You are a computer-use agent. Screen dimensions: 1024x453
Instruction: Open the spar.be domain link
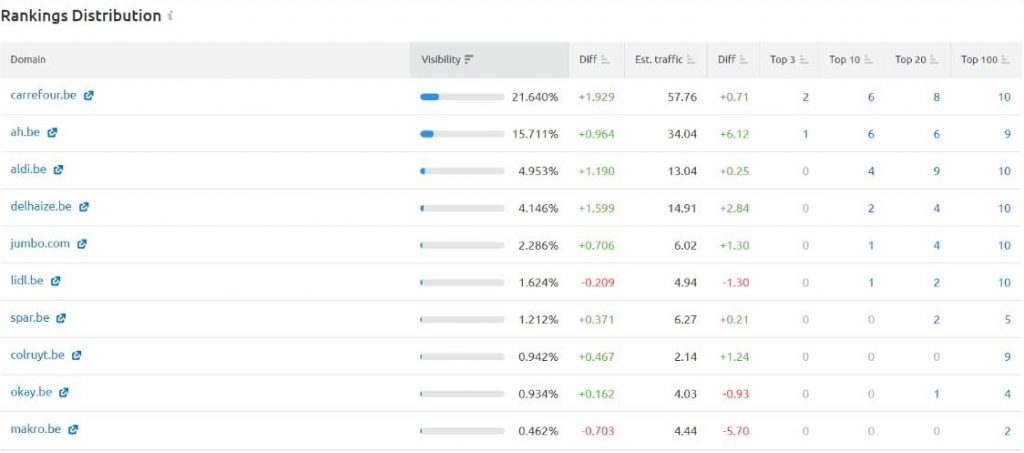29,319
